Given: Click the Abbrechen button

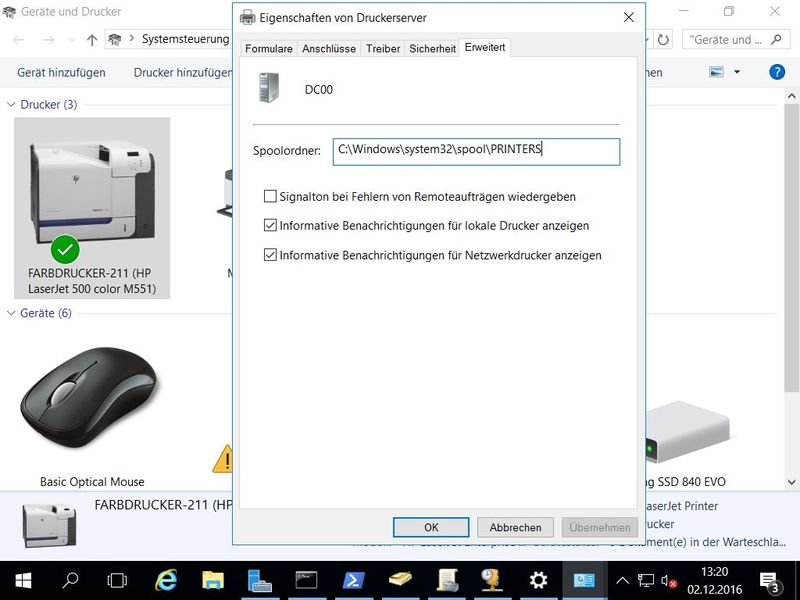Looking at the screenshot, I should tap(515, 527).
